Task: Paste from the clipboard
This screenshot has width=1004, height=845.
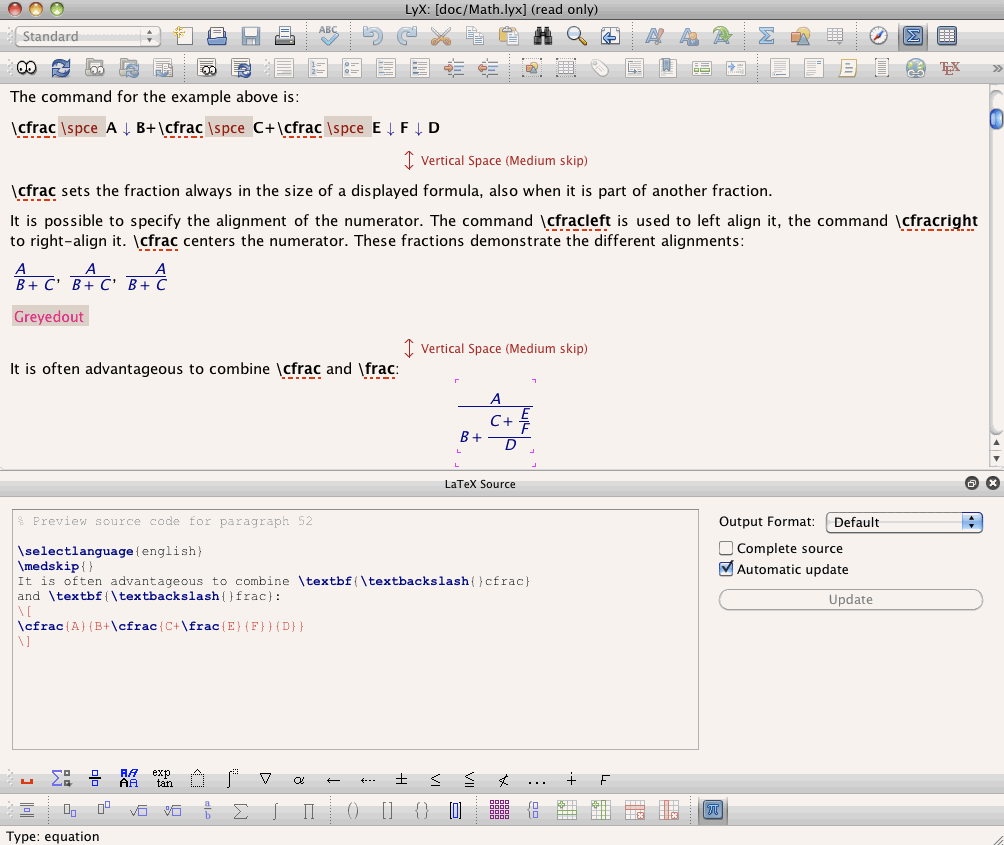Action: tap(508, 36)
